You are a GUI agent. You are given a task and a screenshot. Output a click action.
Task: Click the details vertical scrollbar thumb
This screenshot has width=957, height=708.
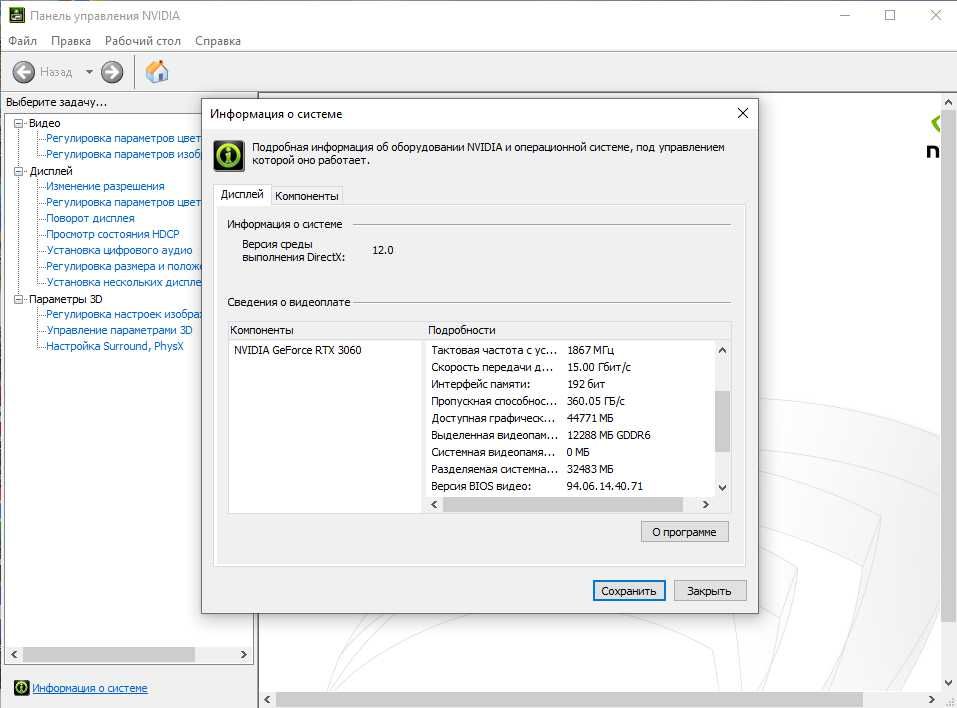tap(722, 421)
